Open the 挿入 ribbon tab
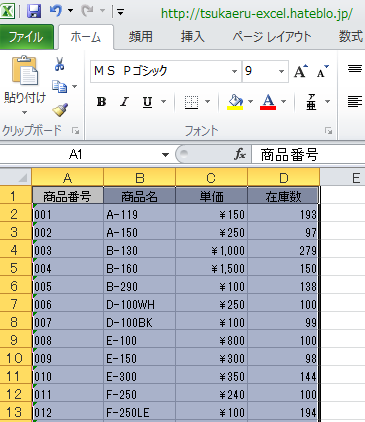Screen dimensions: 365x422 (192, 36)
